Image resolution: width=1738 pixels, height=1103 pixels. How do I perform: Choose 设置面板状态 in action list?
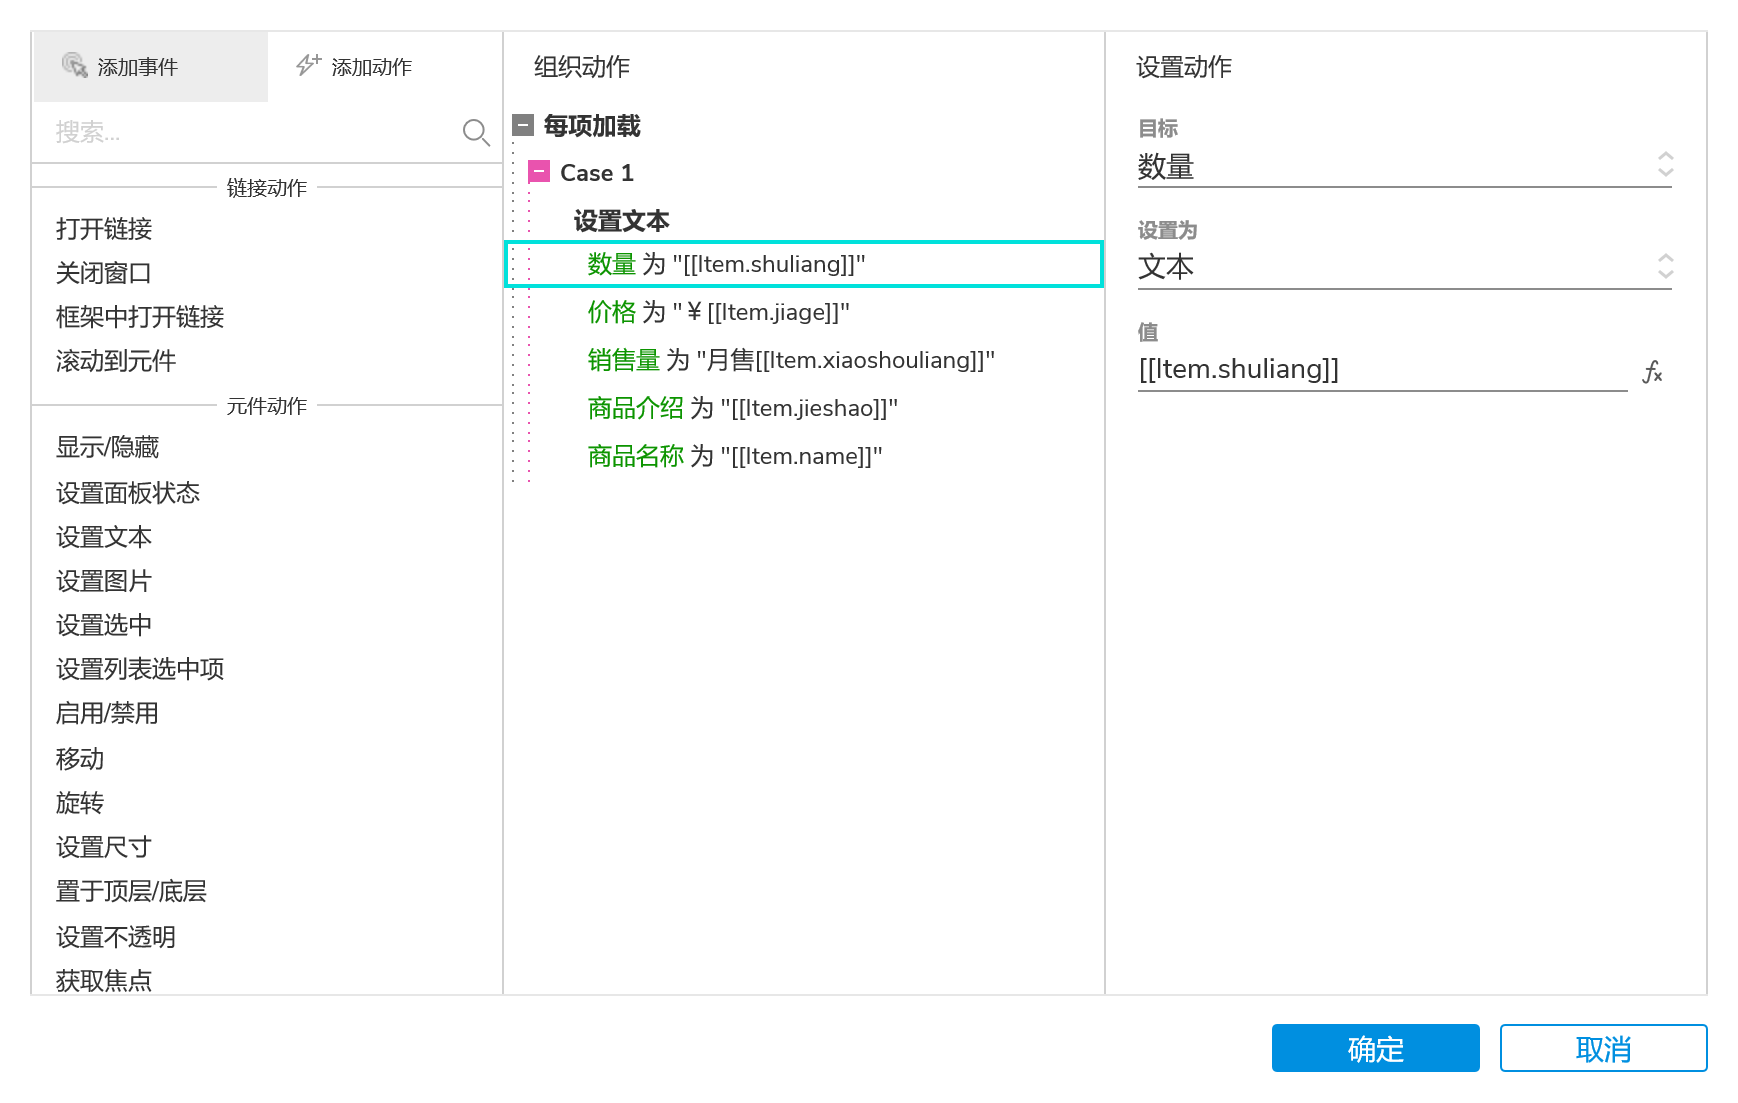click(128, 493)
